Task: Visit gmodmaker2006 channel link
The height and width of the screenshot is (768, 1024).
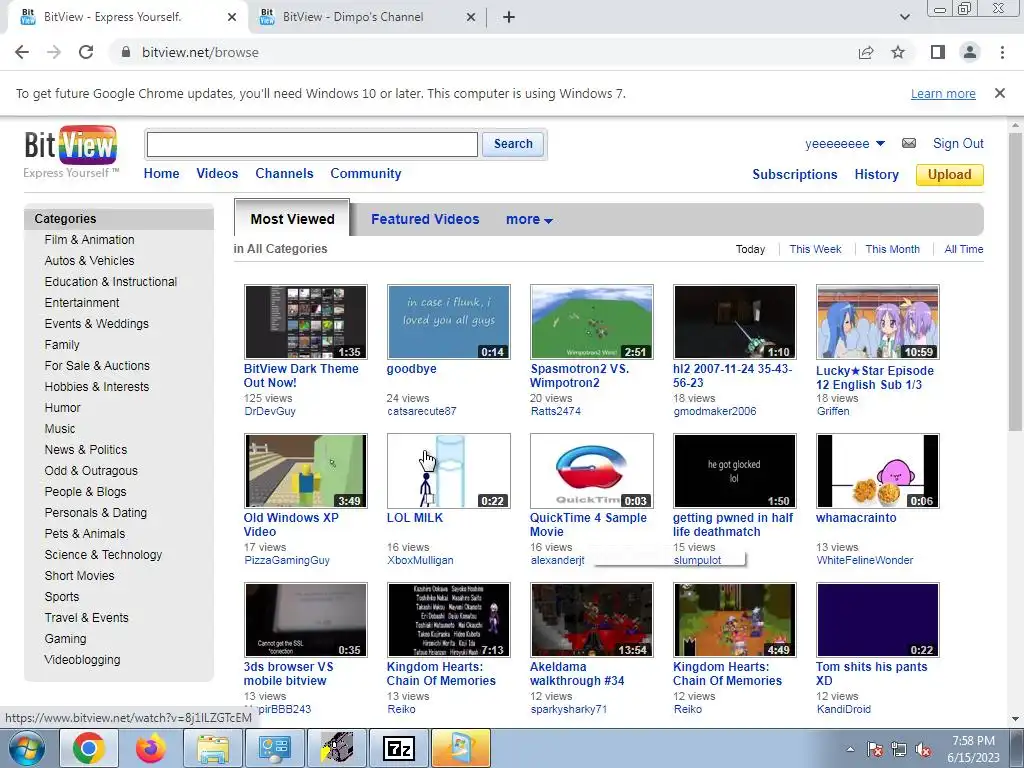Action: pyautogui.click(x=714, y=411)
